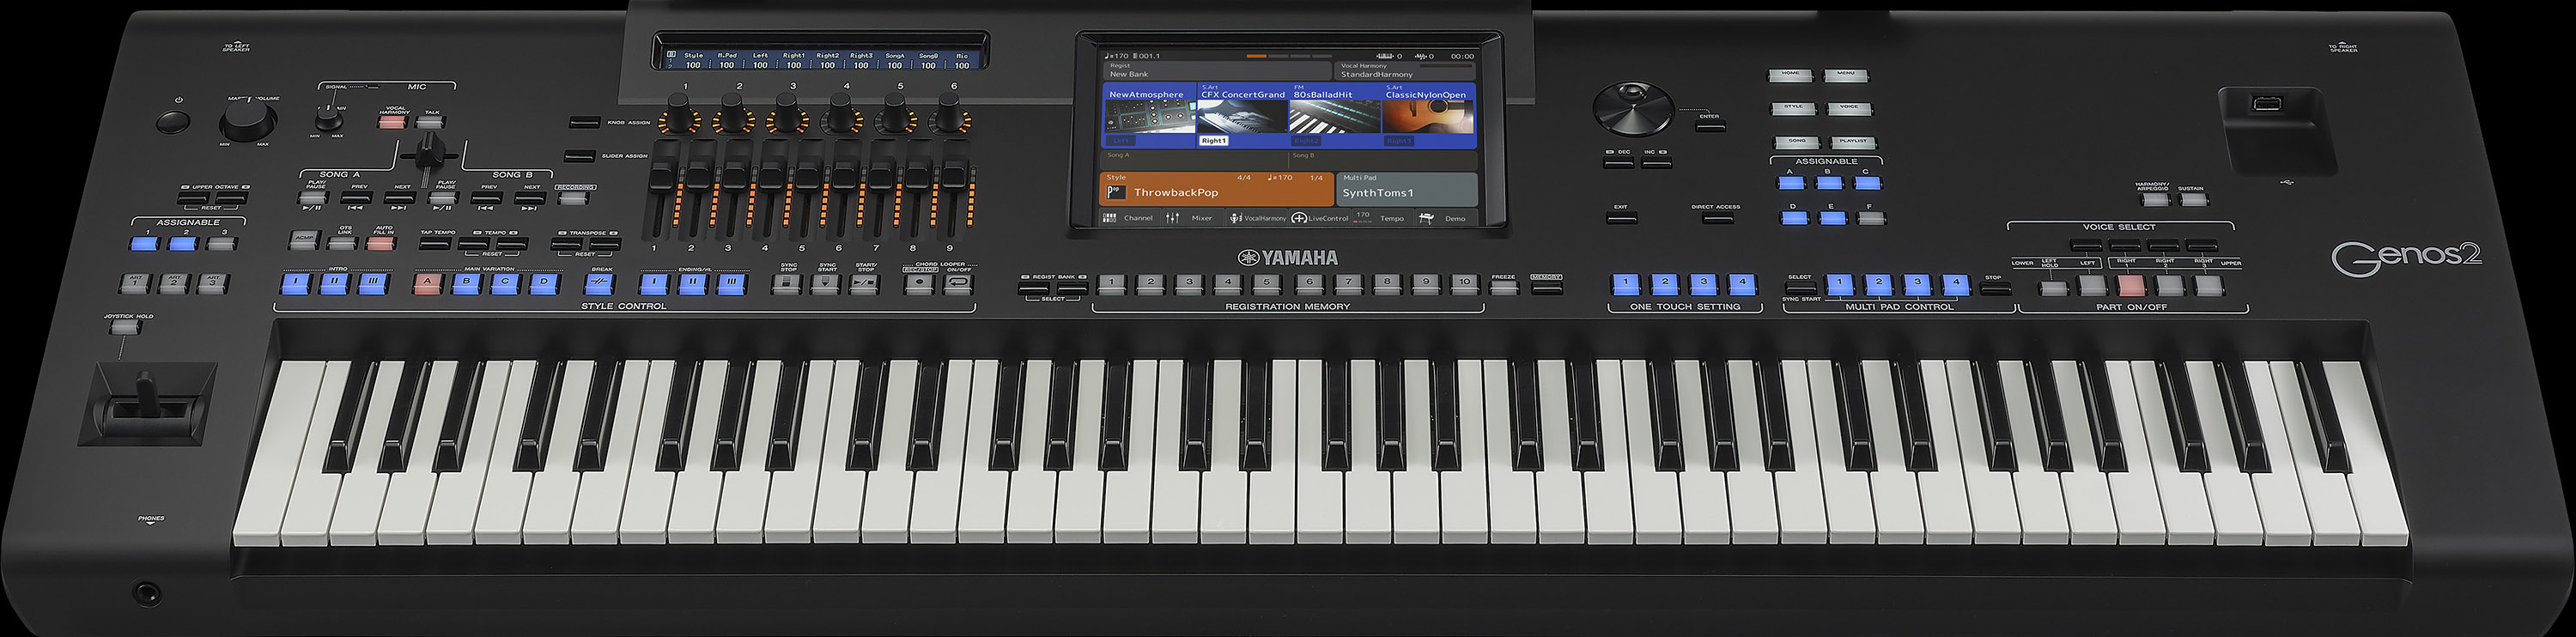The height and width of the screenshot is (637, 2576).
Task: Tap the Mixer icon on the touchscreen
Action: tap(1174, 218)
